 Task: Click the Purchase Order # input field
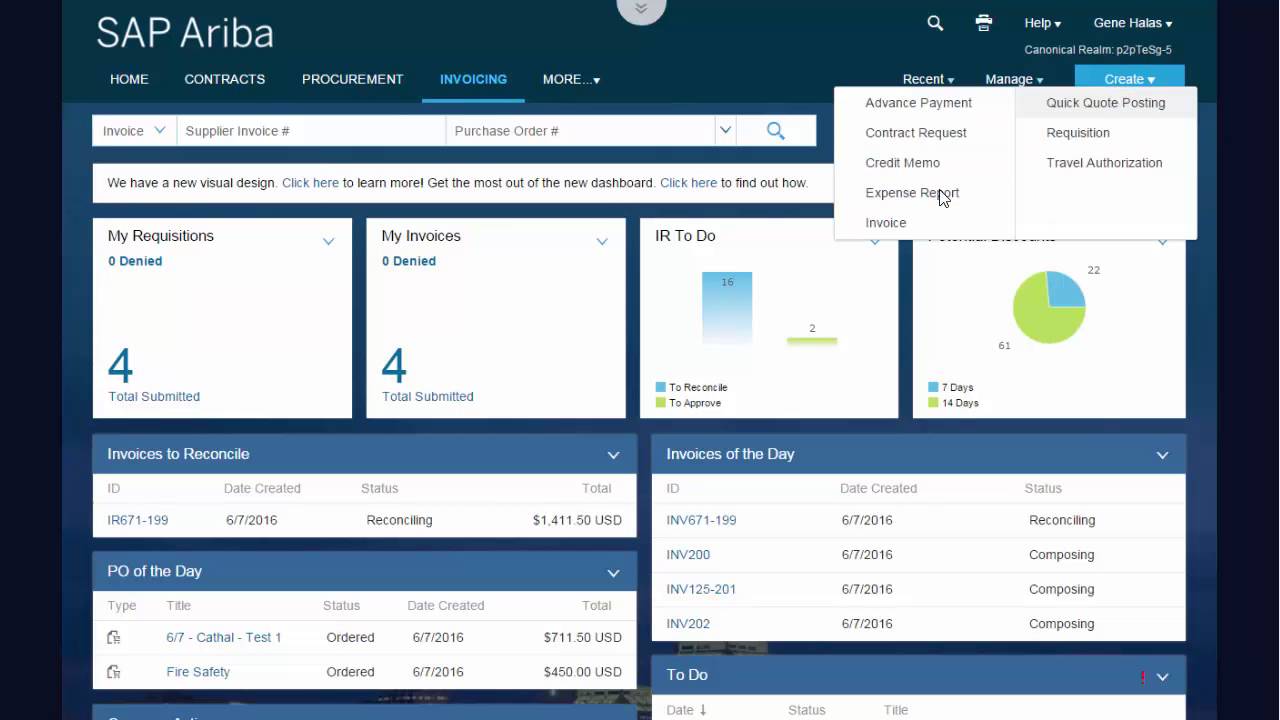point(580,131)
